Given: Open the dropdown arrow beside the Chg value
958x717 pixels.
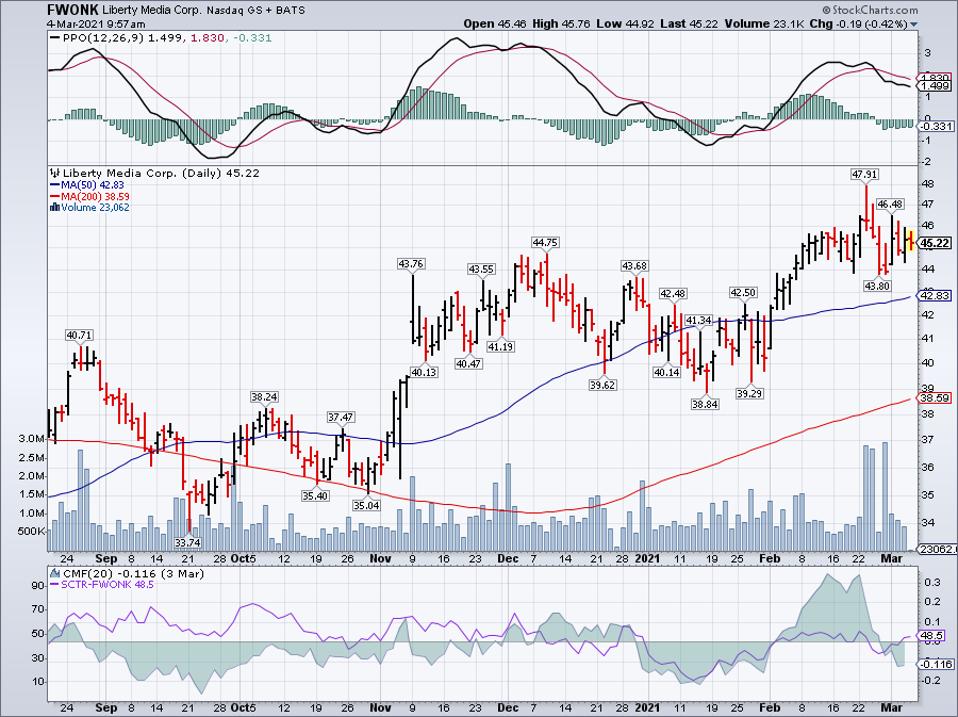Looking at the screenshot, I should point(914,24).
